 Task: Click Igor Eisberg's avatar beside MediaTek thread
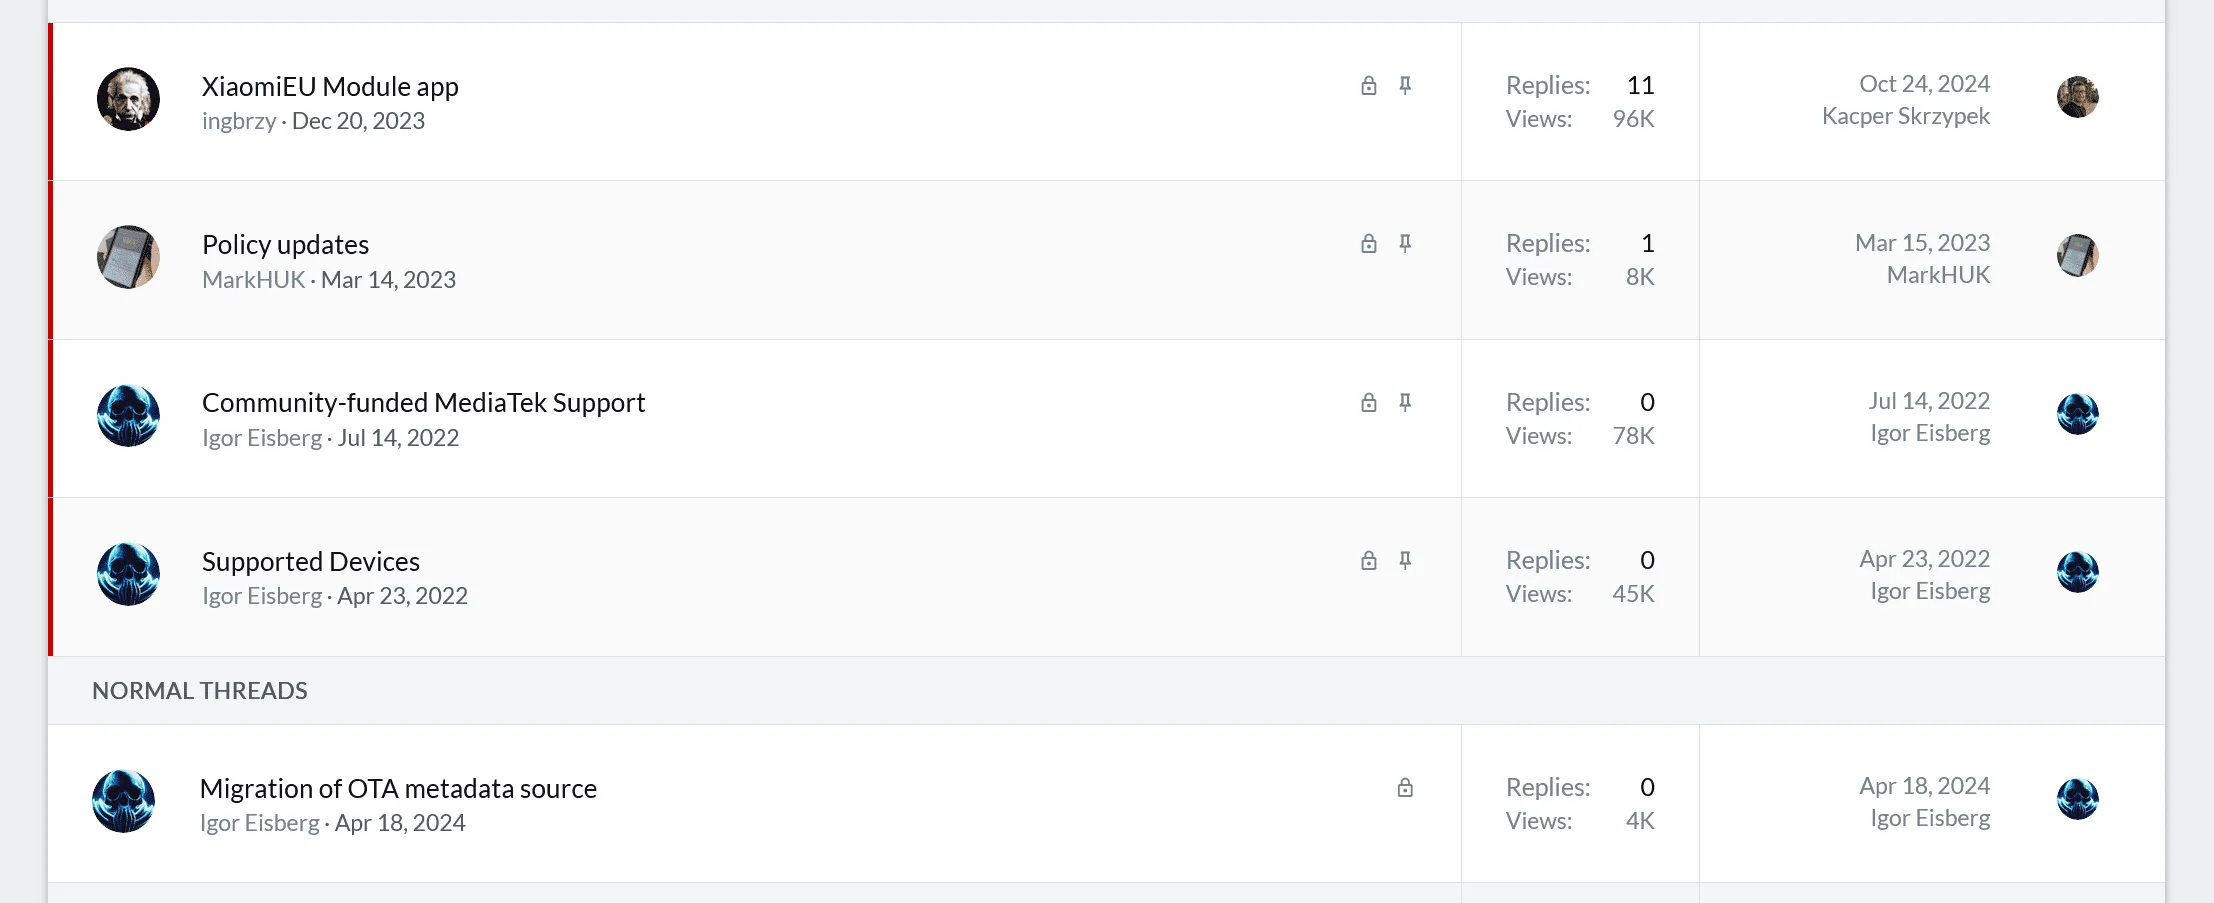[x=128, y=415]
